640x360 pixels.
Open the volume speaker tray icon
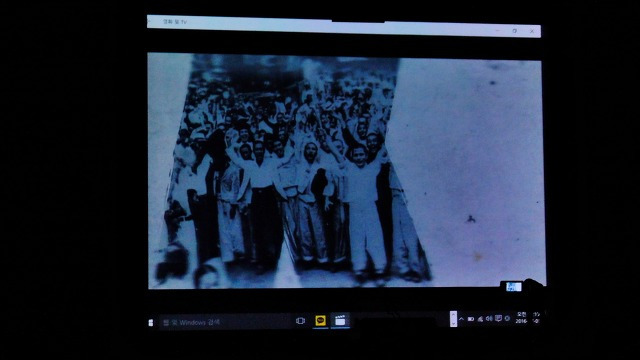click(x=489, y=318)
